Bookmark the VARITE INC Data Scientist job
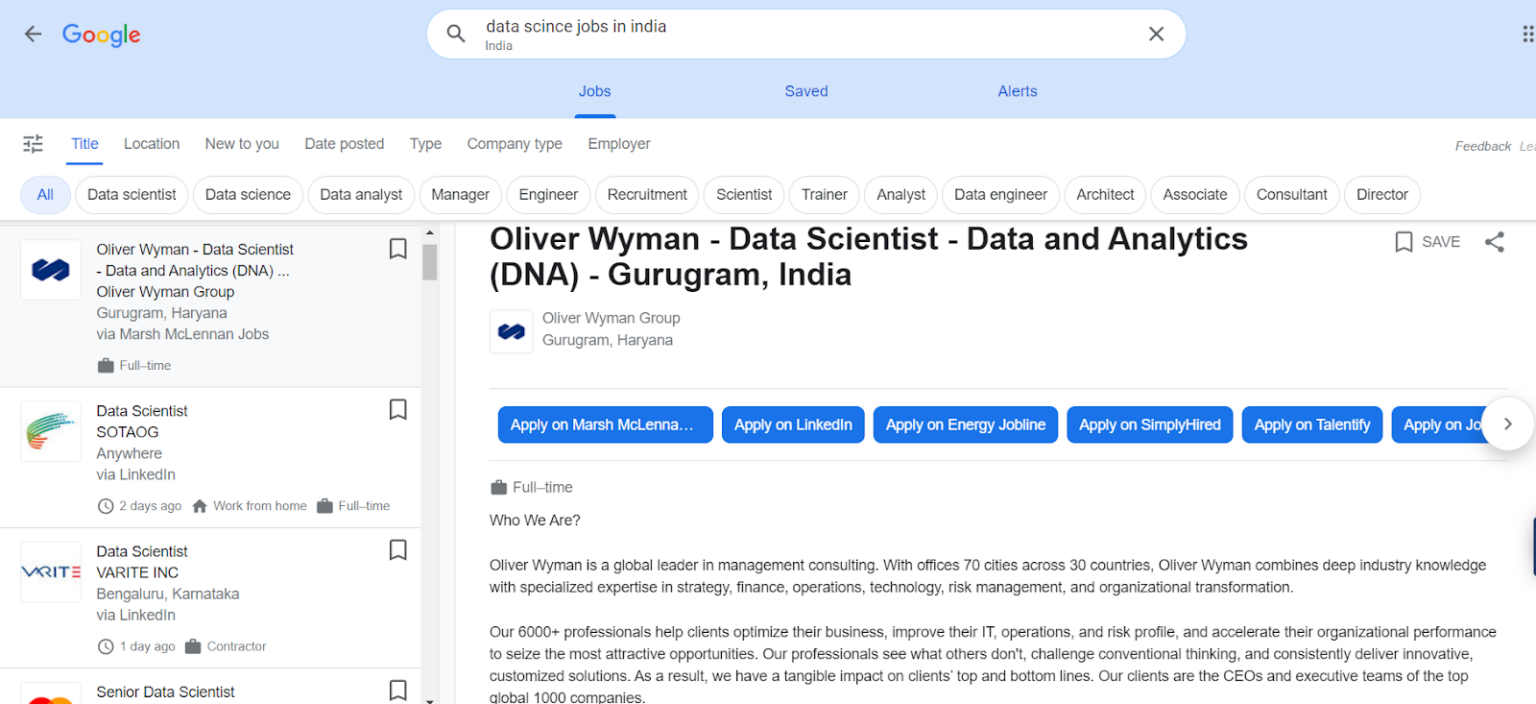 [398, 550]
